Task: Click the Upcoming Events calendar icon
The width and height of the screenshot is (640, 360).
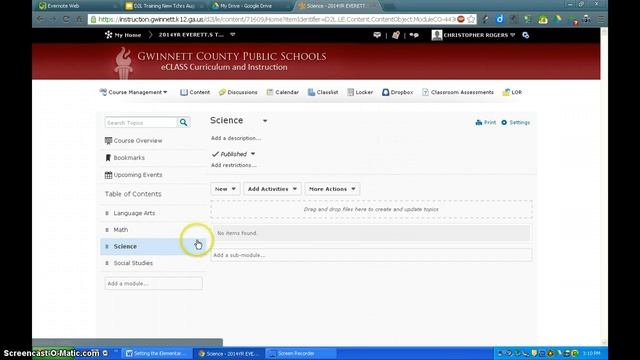Action: tap(108, 175)
